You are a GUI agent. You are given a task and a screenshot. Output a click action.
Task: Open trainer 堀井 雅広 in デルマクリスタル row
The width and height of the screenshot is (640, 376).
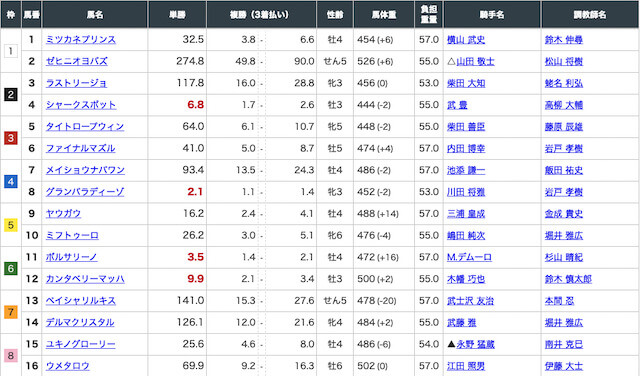[x=564, y=323]
